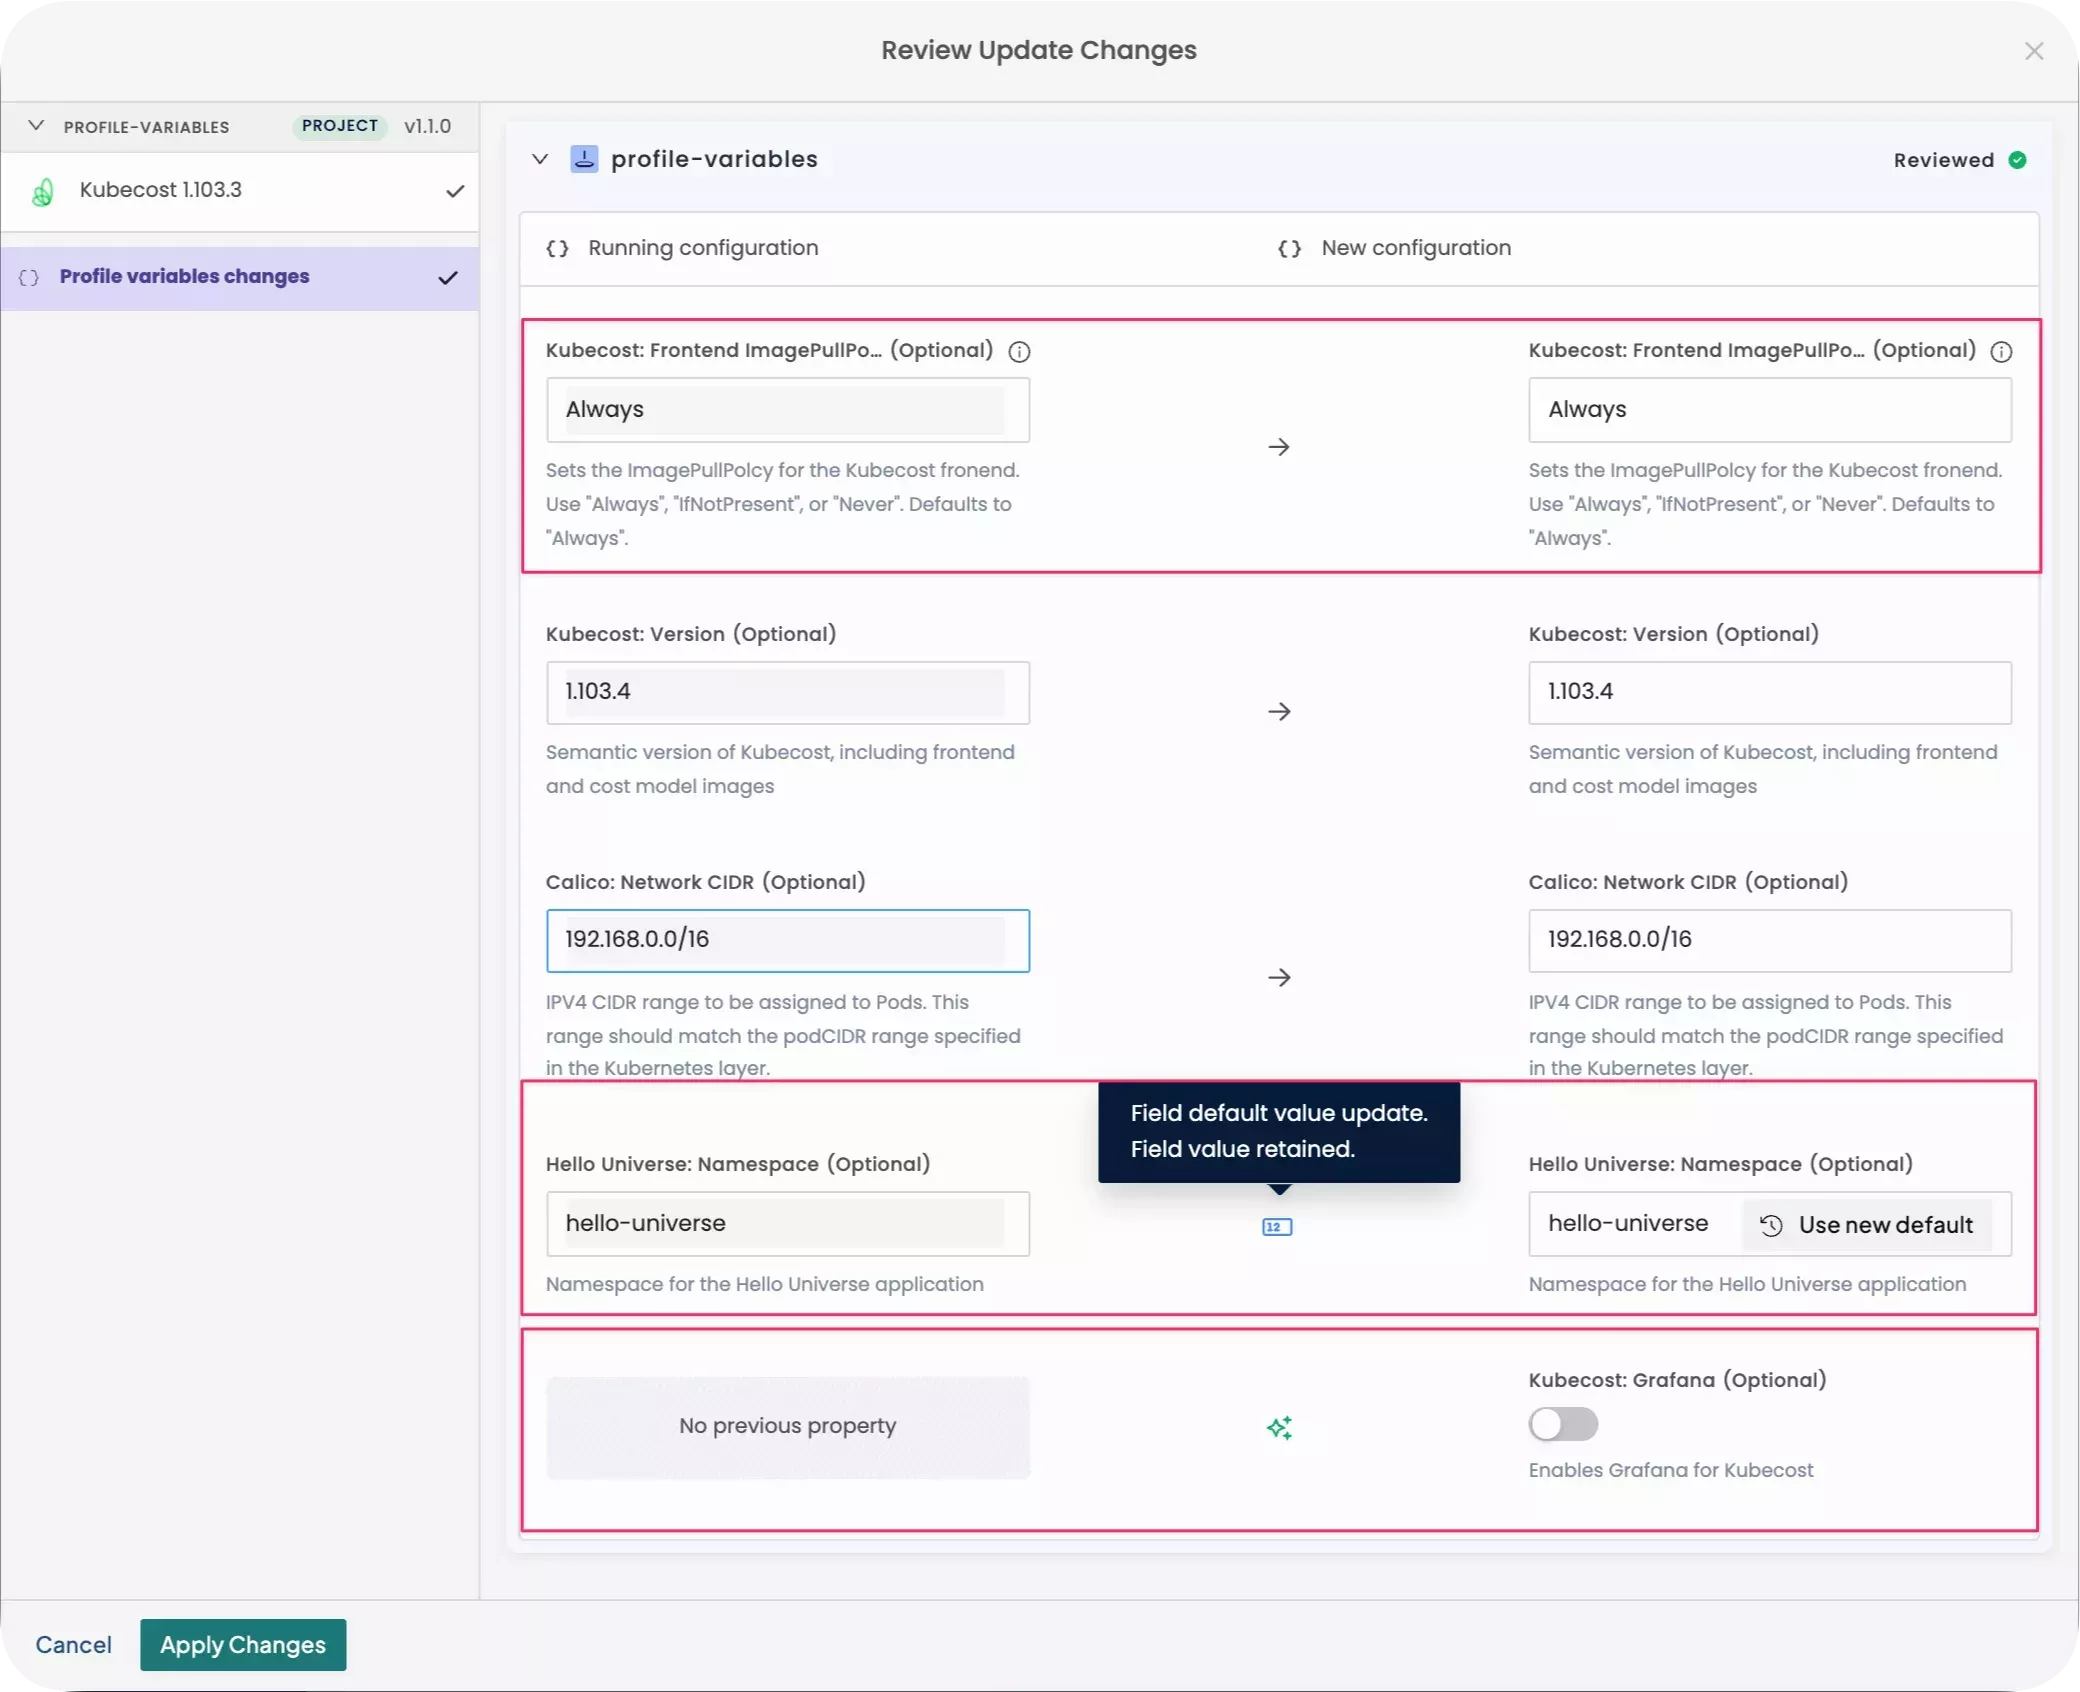This screenshot has width=2080, height=1692.
Task: Click the arrow icon for Kubecost Version row
Action: point(1279,711)
